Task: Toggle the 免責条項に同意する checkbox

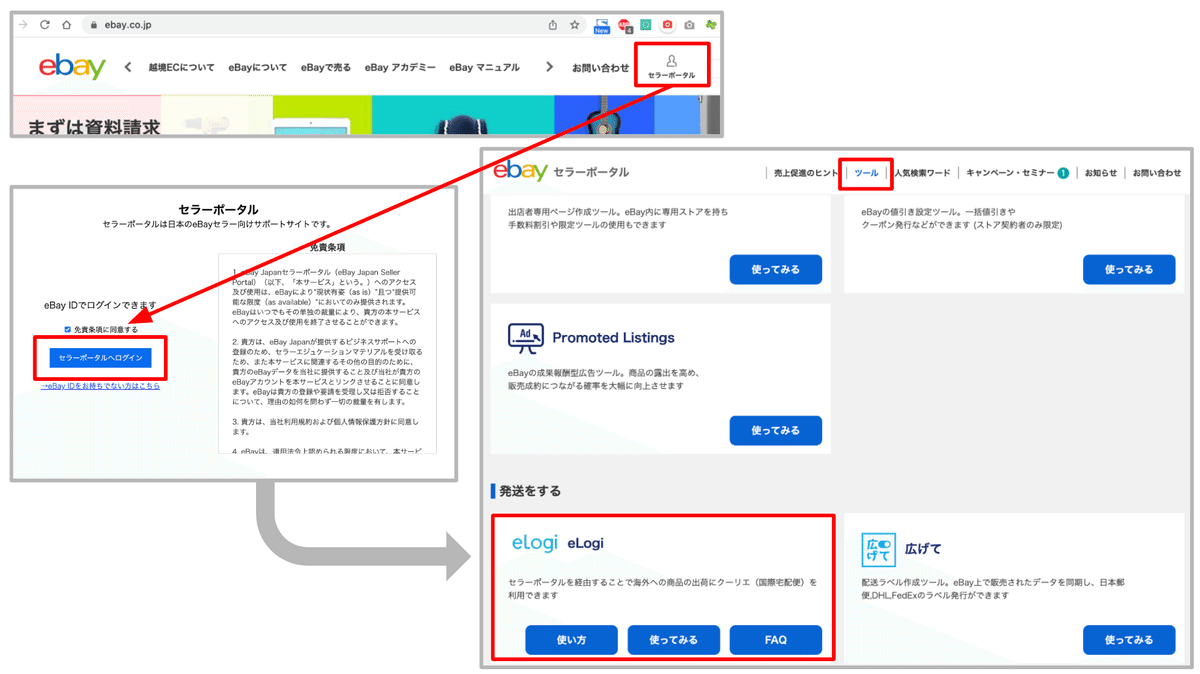Action: (x=68, y=329)
